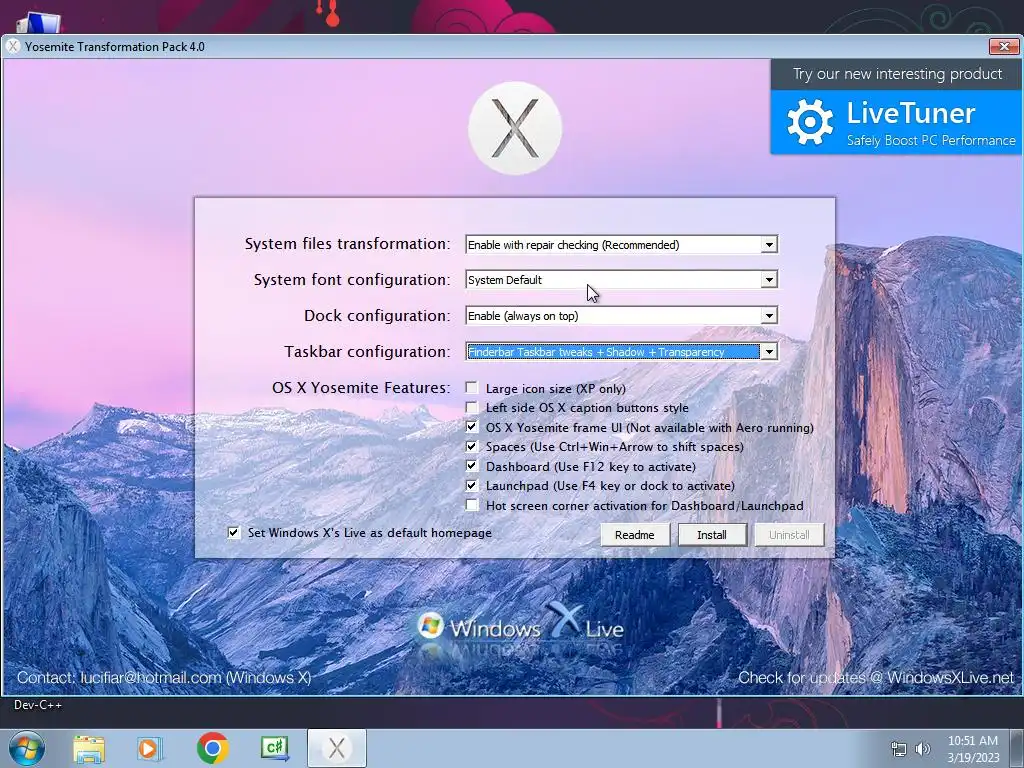Click the volume speaker tray icon
The height and width of the screenshot is (768, 1024).
pyautogui.click(x=922, y=749)
